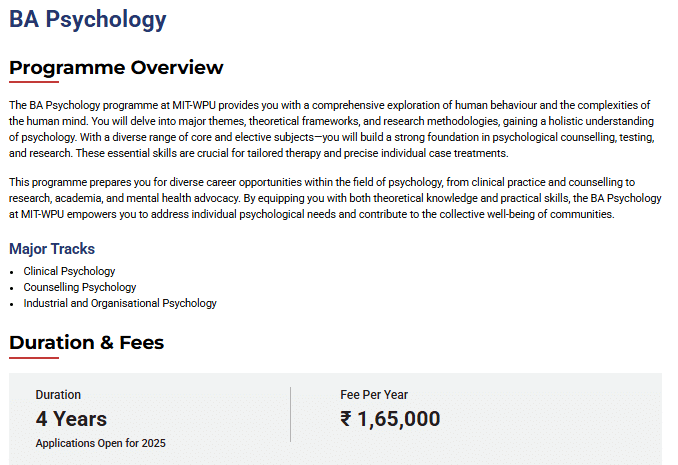This screenshot has width=678, height=465.
Task: Select the "4 Years" duration value
Action: point(71,419)
